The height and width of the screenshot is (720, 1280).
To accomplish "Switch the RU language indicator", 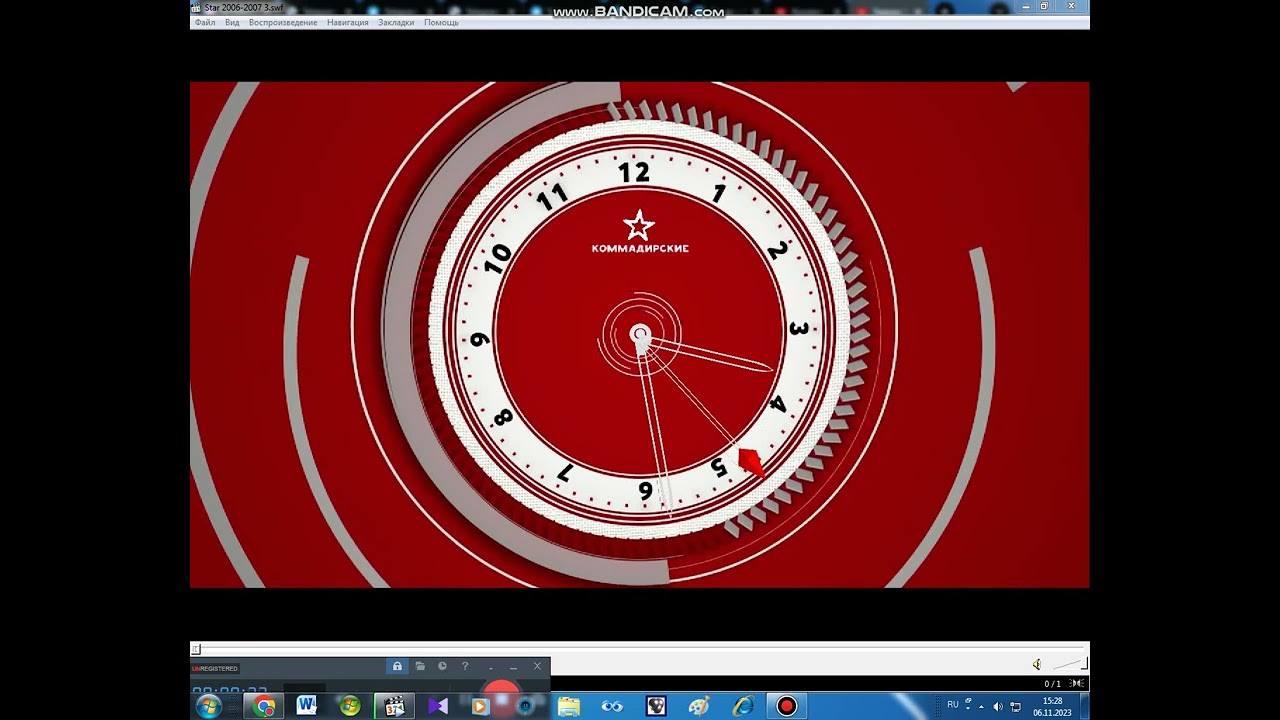I will (953, 705).
